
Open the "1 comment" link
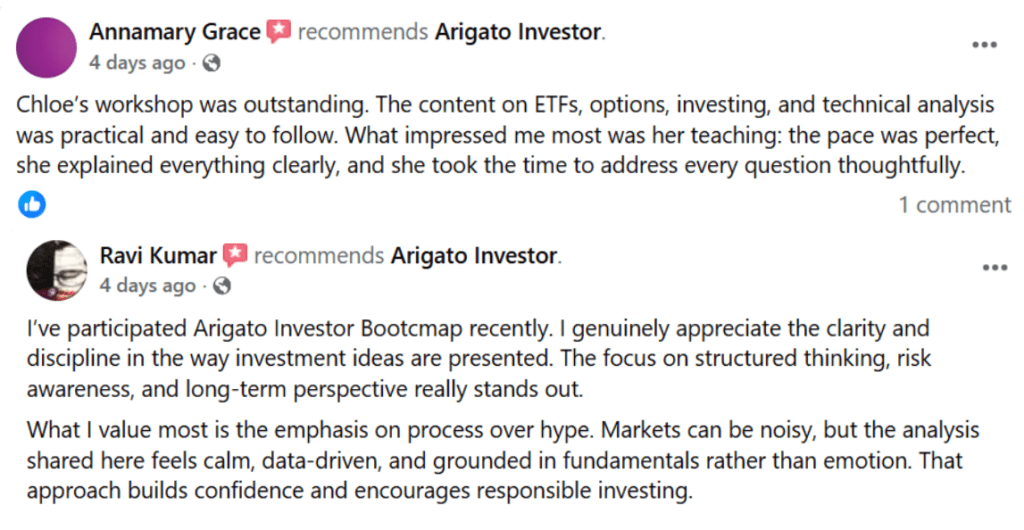coord(954,205)
